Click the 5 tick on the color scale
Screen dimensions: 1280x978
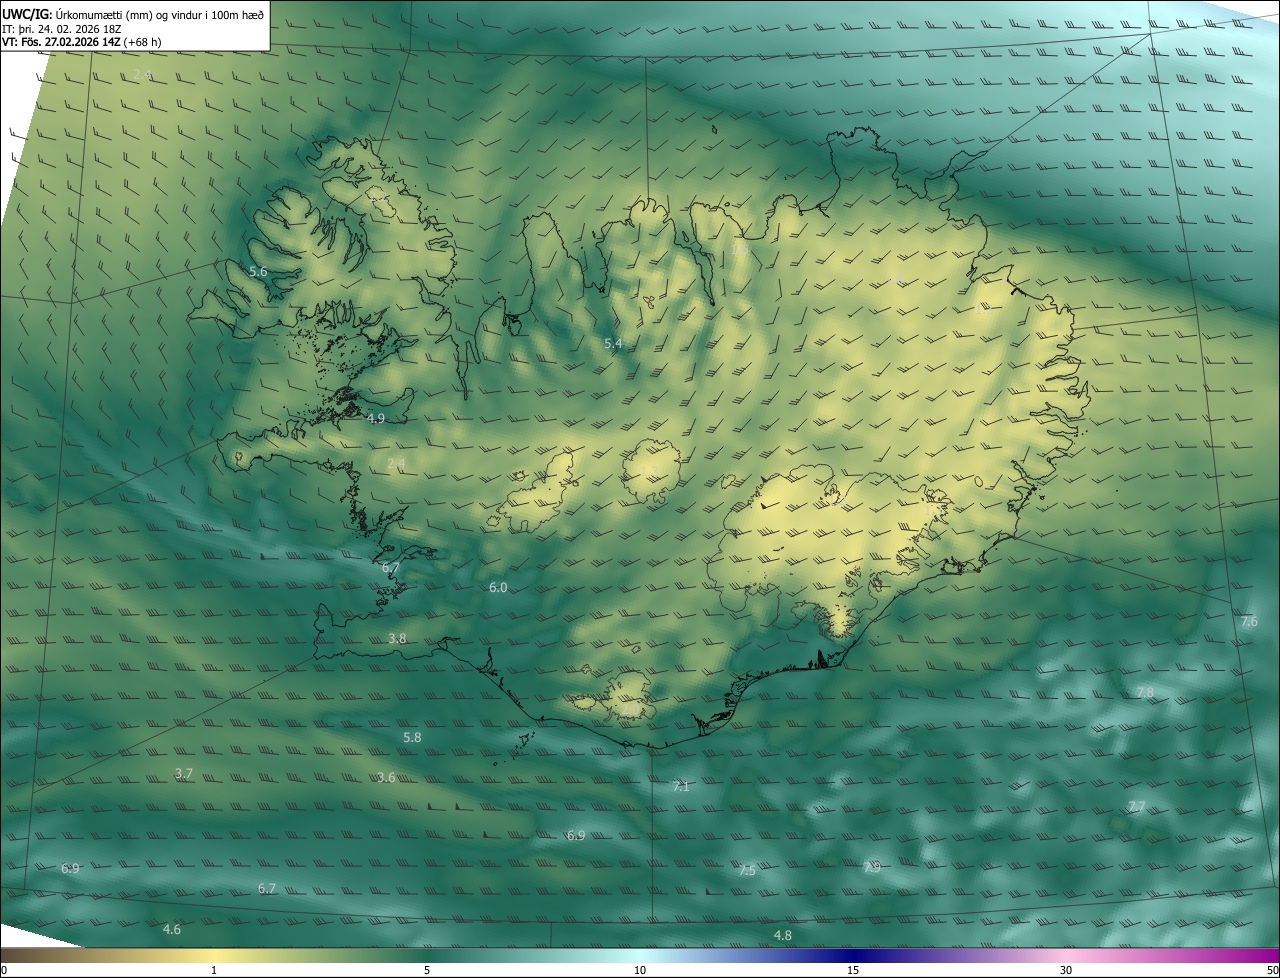(x=427, y=970)
